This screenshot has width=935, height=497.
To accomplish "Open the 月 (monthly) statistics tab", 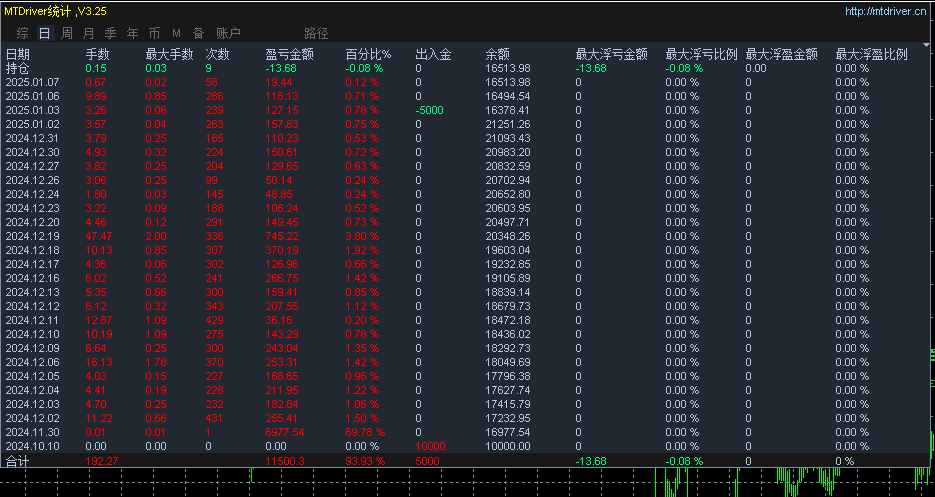I will tap(88, 33).
